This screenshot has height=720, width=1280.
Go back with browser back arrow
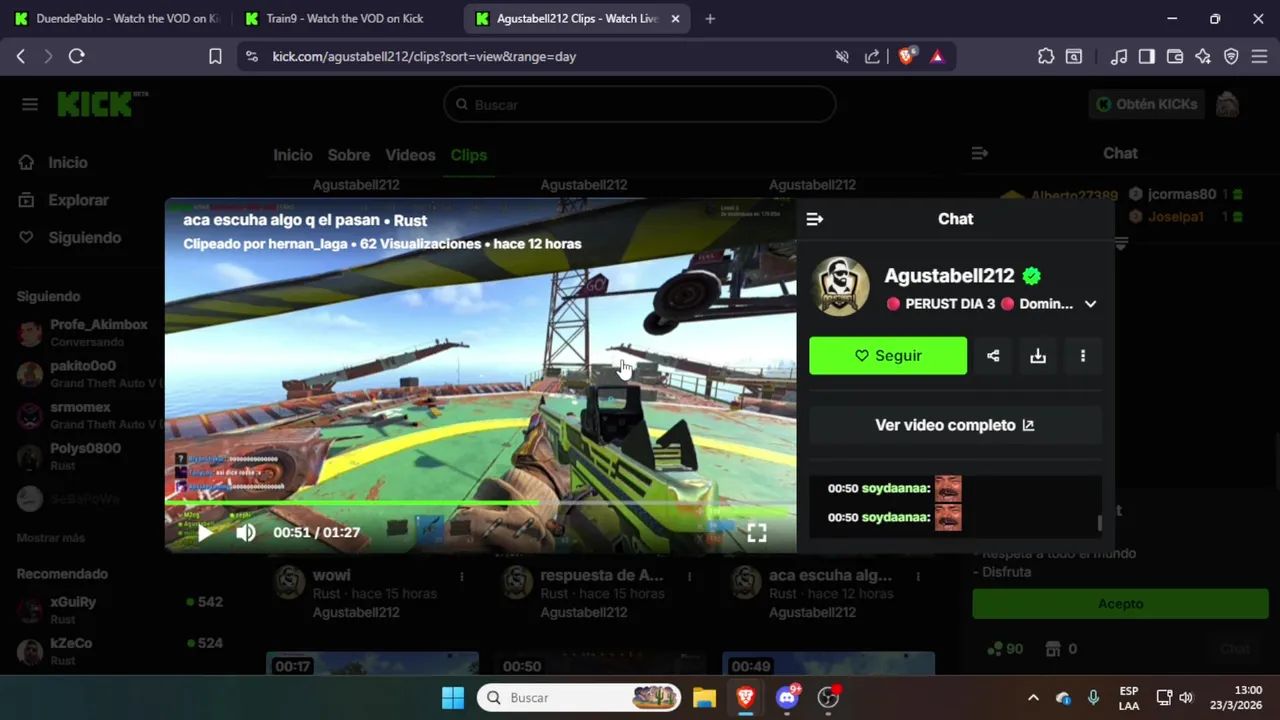pos(21,57)
